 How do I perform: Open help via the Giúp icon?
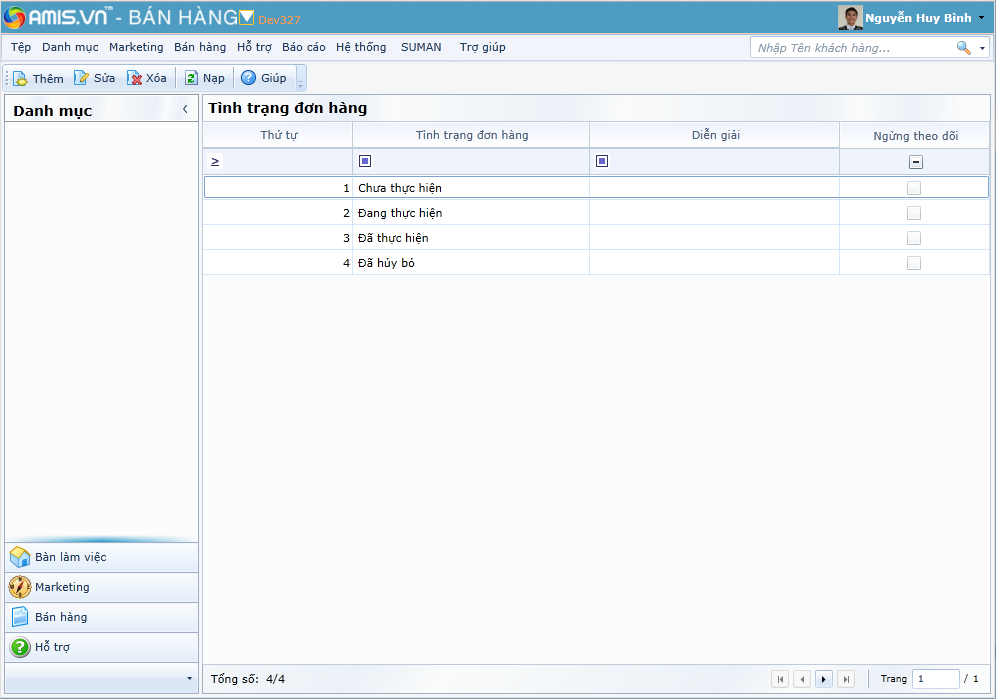pyautogui.click(x=249, y=78)
